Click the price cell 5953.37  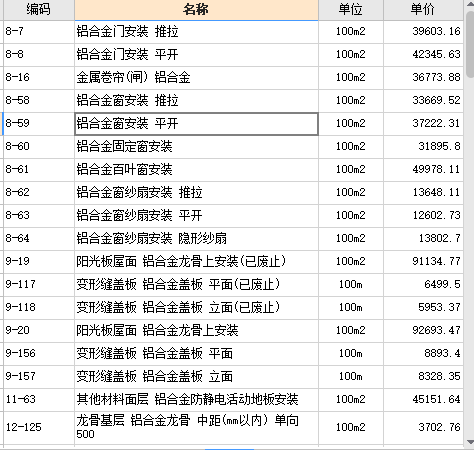click(423, 308)
